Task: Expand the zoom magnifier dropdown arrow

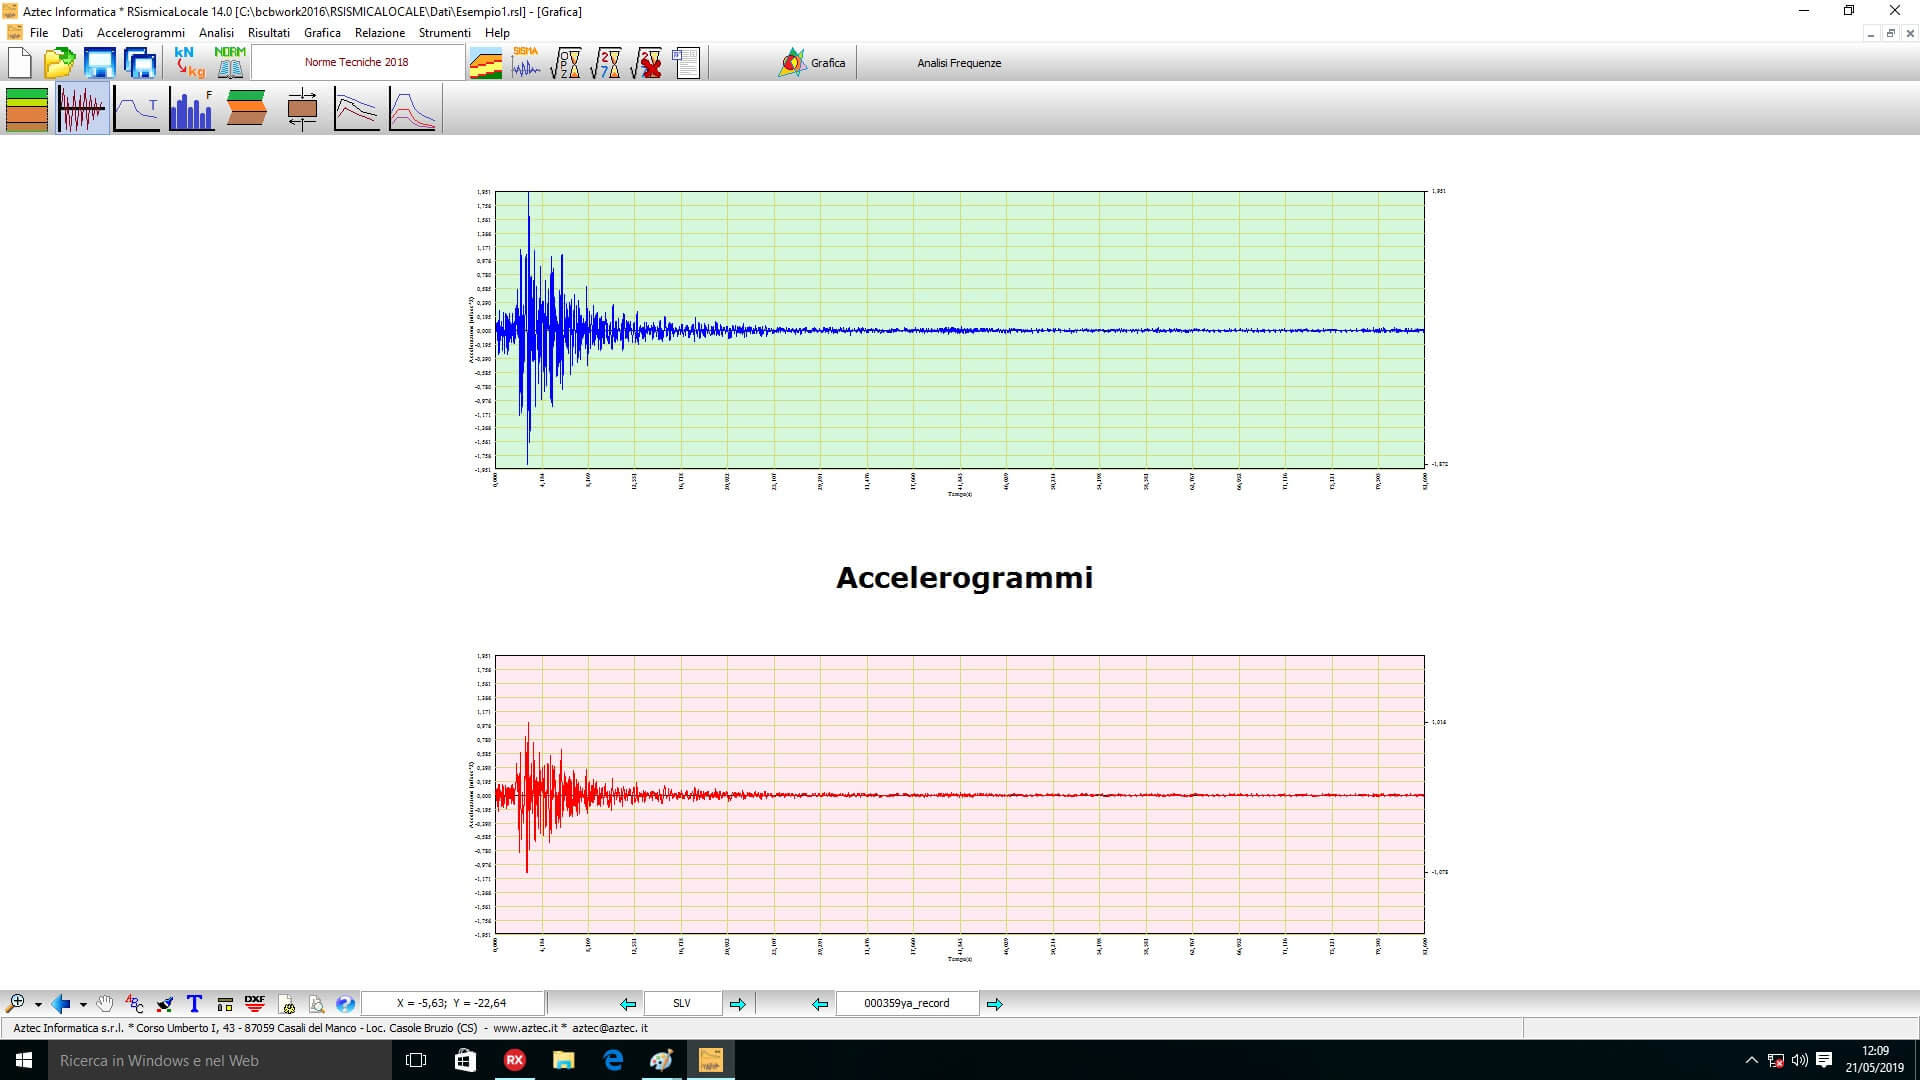Action: pyautogui.click(x=38, y=1004)
